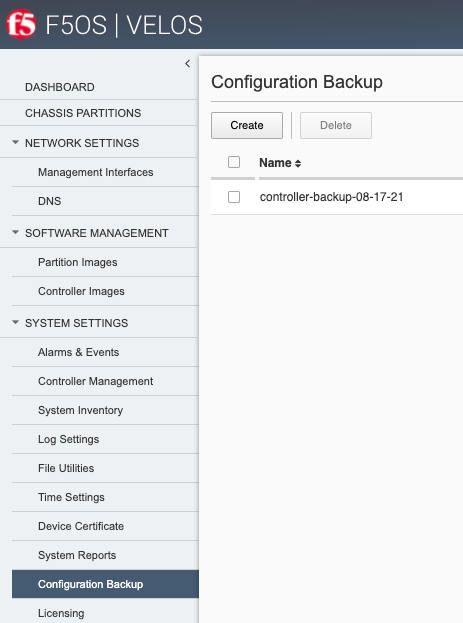The height and width of the screenshot is (623, 463).
Task: Navigate to Controller Images
Action: click(81, 291)
